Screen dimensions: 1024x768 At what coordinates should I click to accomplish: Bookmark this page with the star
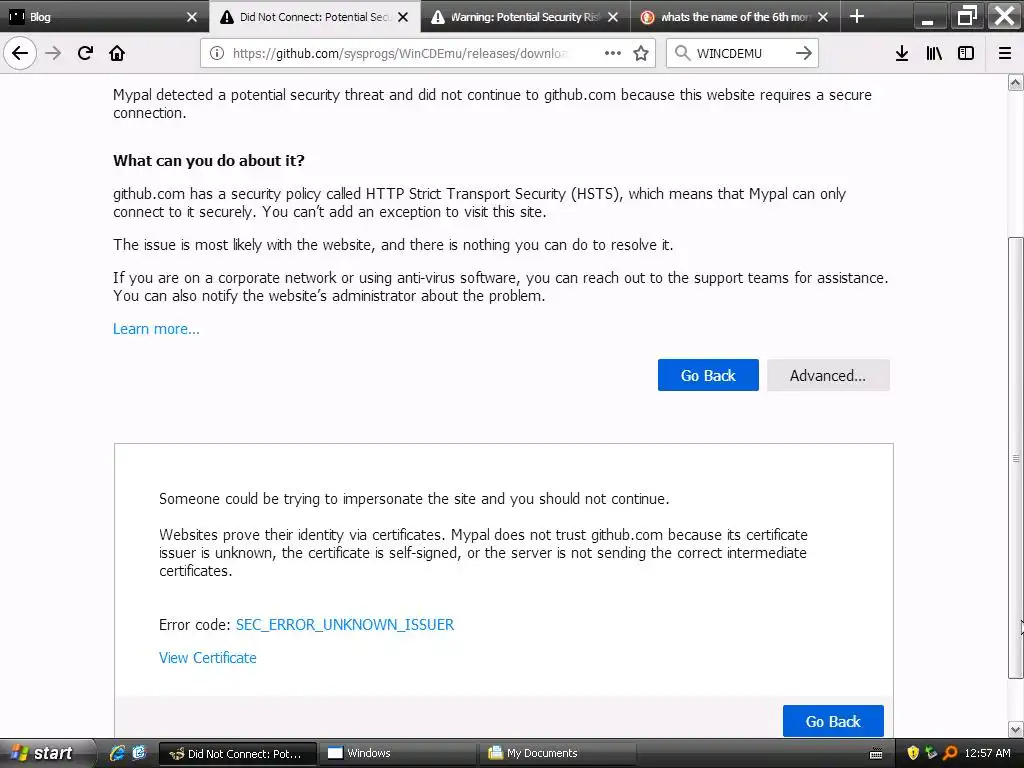[641, 53]
